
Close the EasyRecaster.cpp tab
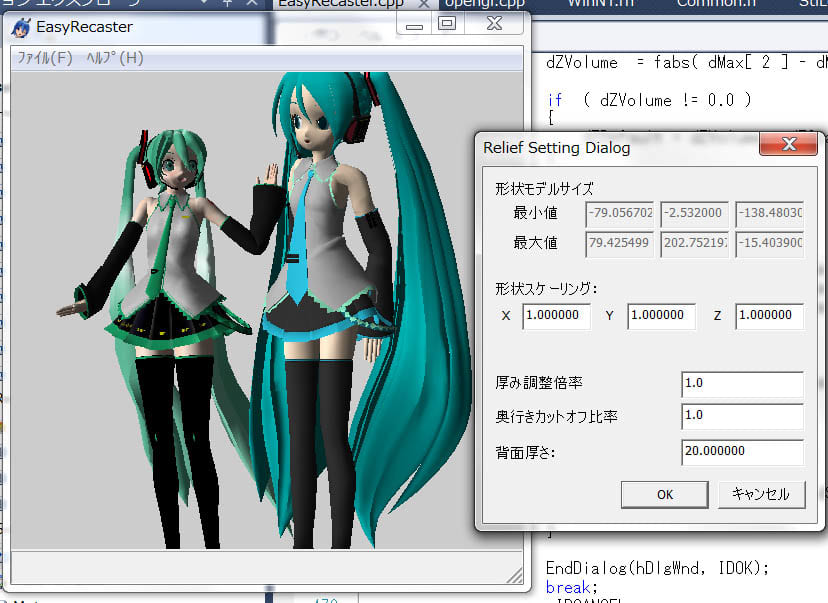pos(424,4)
